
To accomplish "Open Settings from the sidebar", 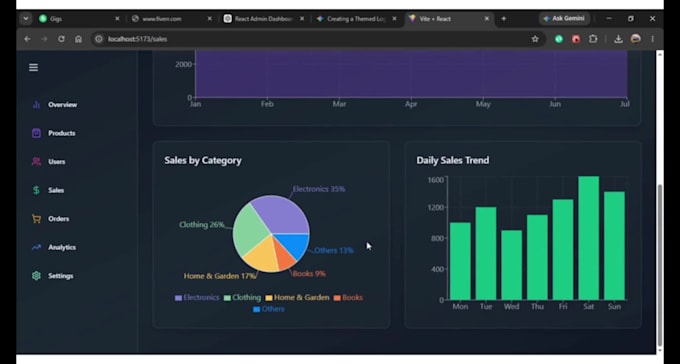I will point(61,276).
